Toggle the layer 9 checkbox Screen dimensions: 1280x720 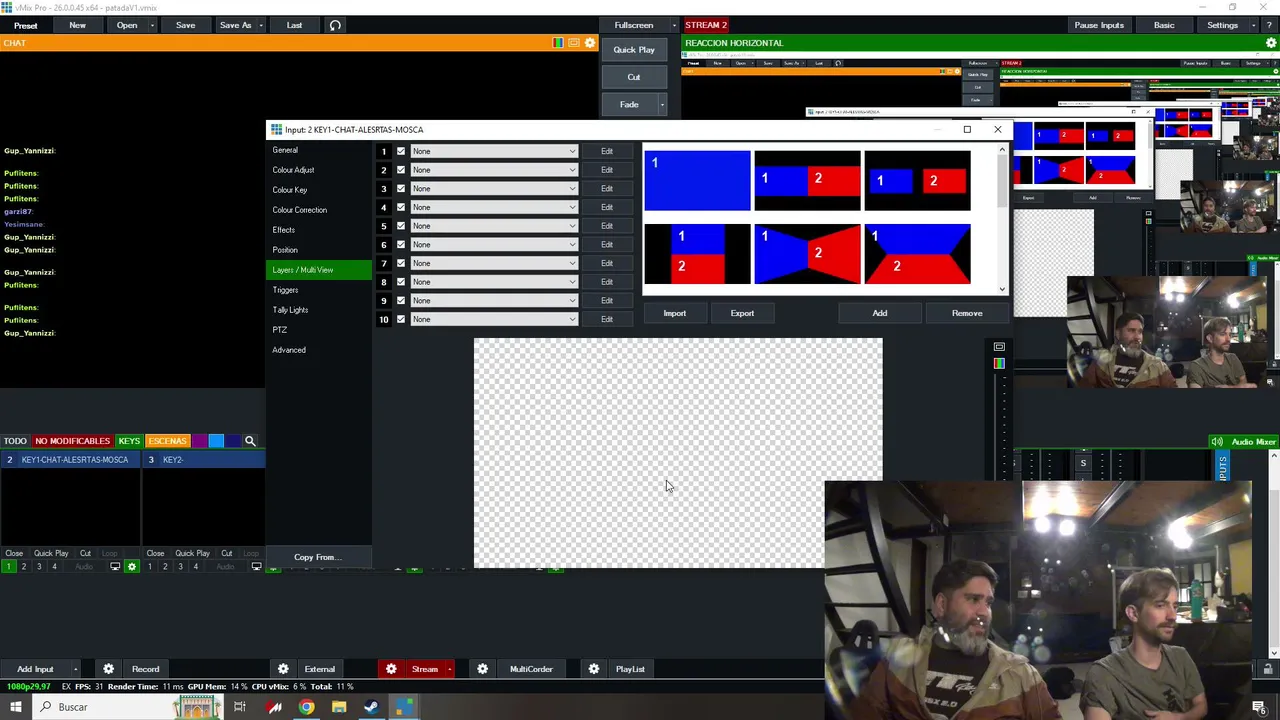(401, 300)
